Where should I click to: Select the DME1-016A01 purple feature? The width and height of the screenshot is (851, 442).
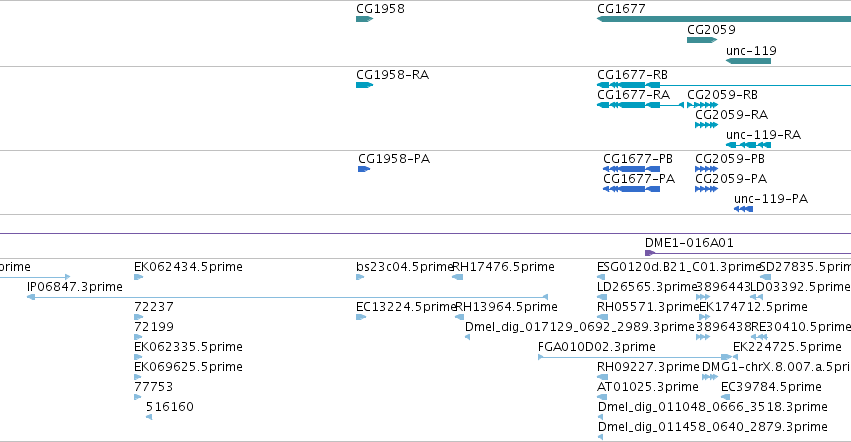tap(748, 253)
